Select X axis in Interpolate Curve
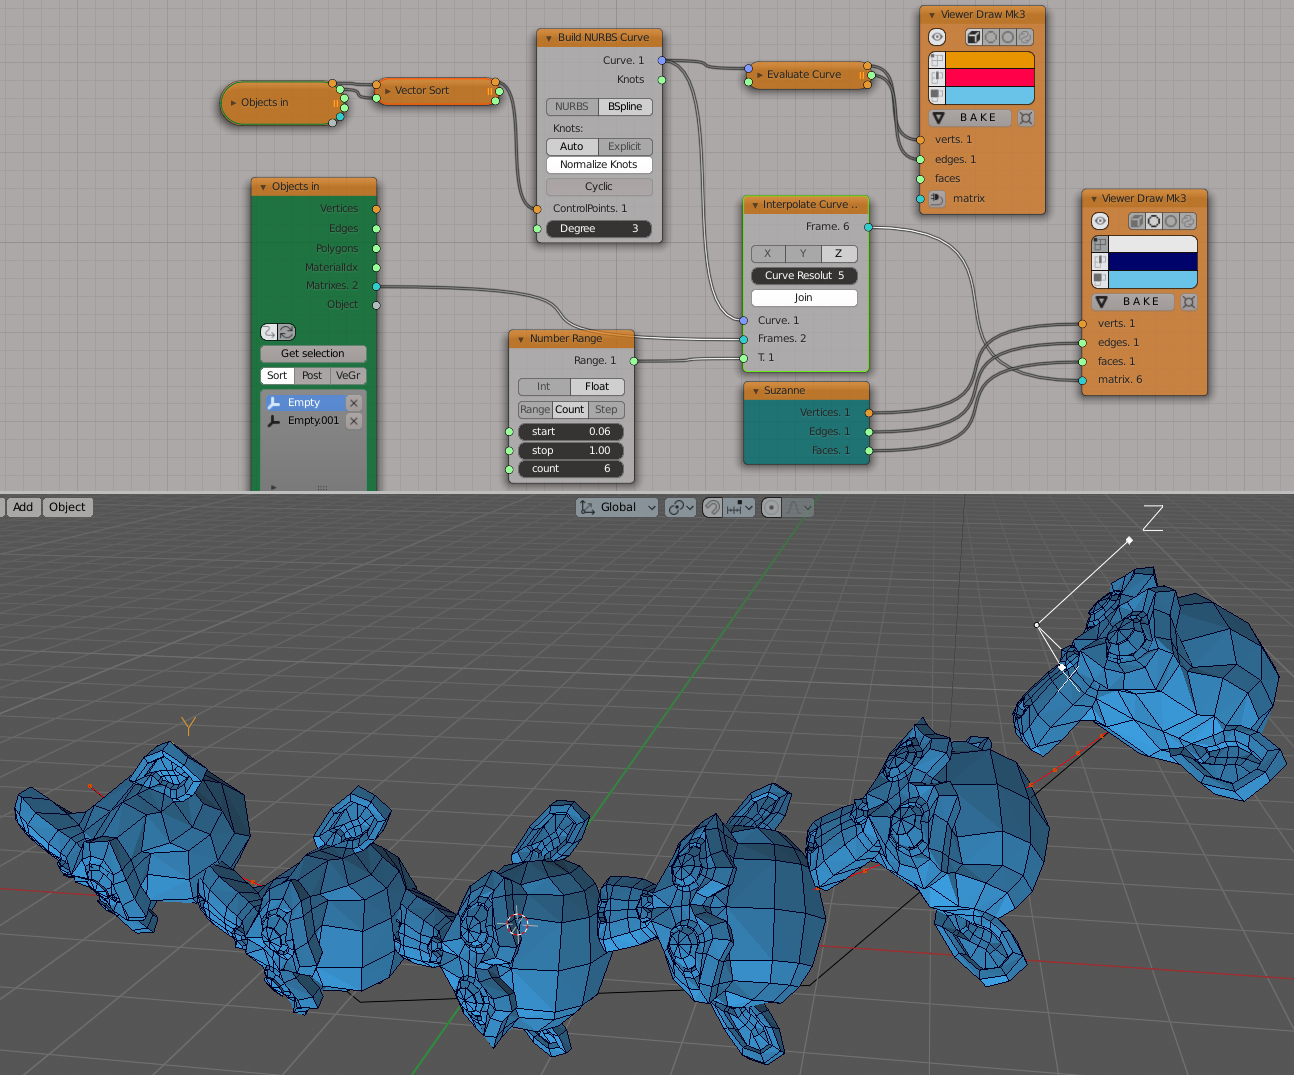 (768, 254)
